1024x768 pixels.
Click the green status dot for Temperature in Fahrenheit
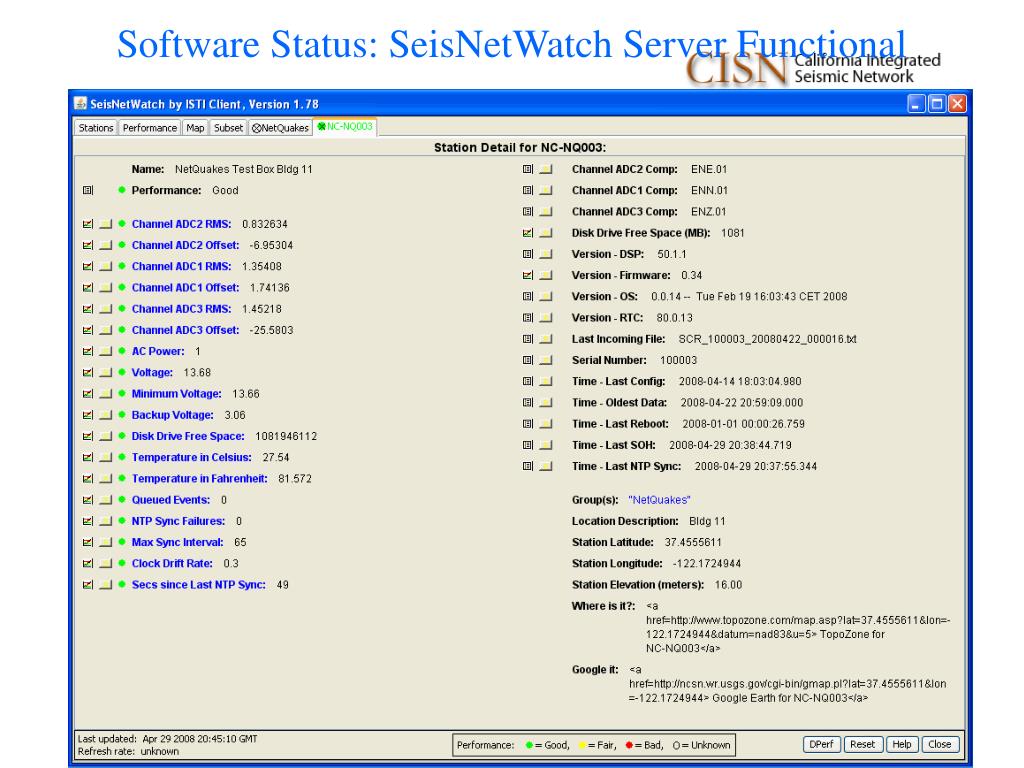(121, 478)
